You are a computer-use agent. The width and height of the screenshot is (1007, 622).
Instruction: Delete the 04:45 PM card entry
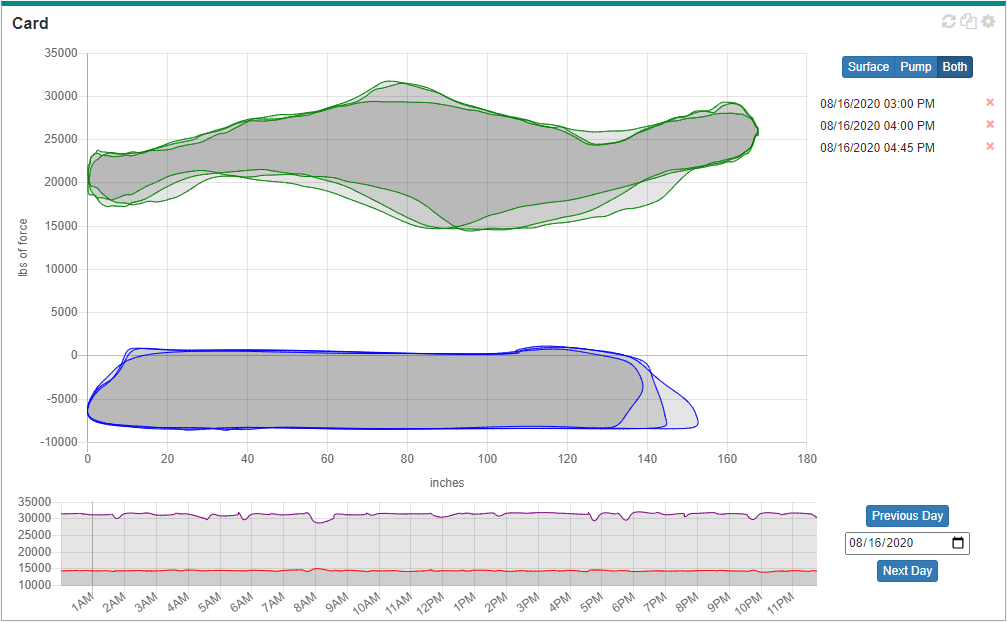[990, 147]
